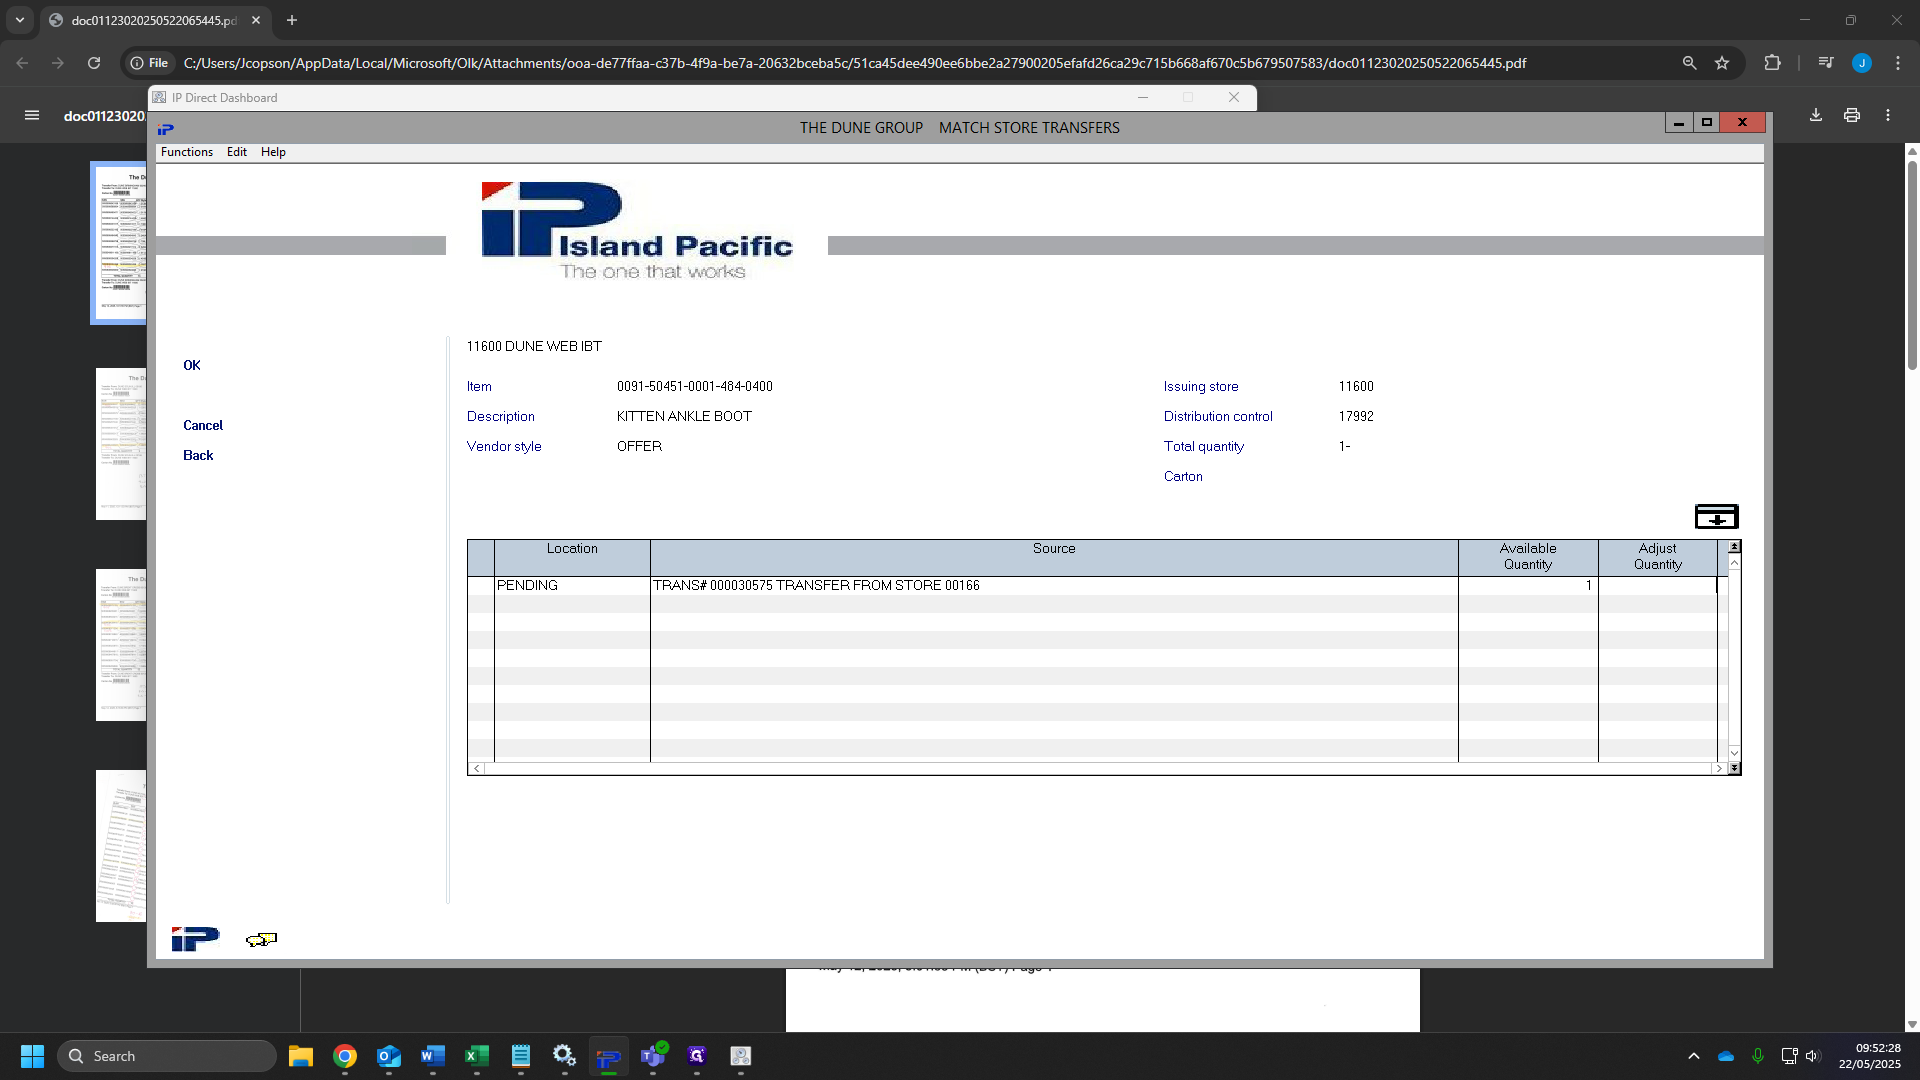This screenshot has width=1920, height=1080.
Task: Open File Explorer from the taskbar
Action: tap(301, 1056)
